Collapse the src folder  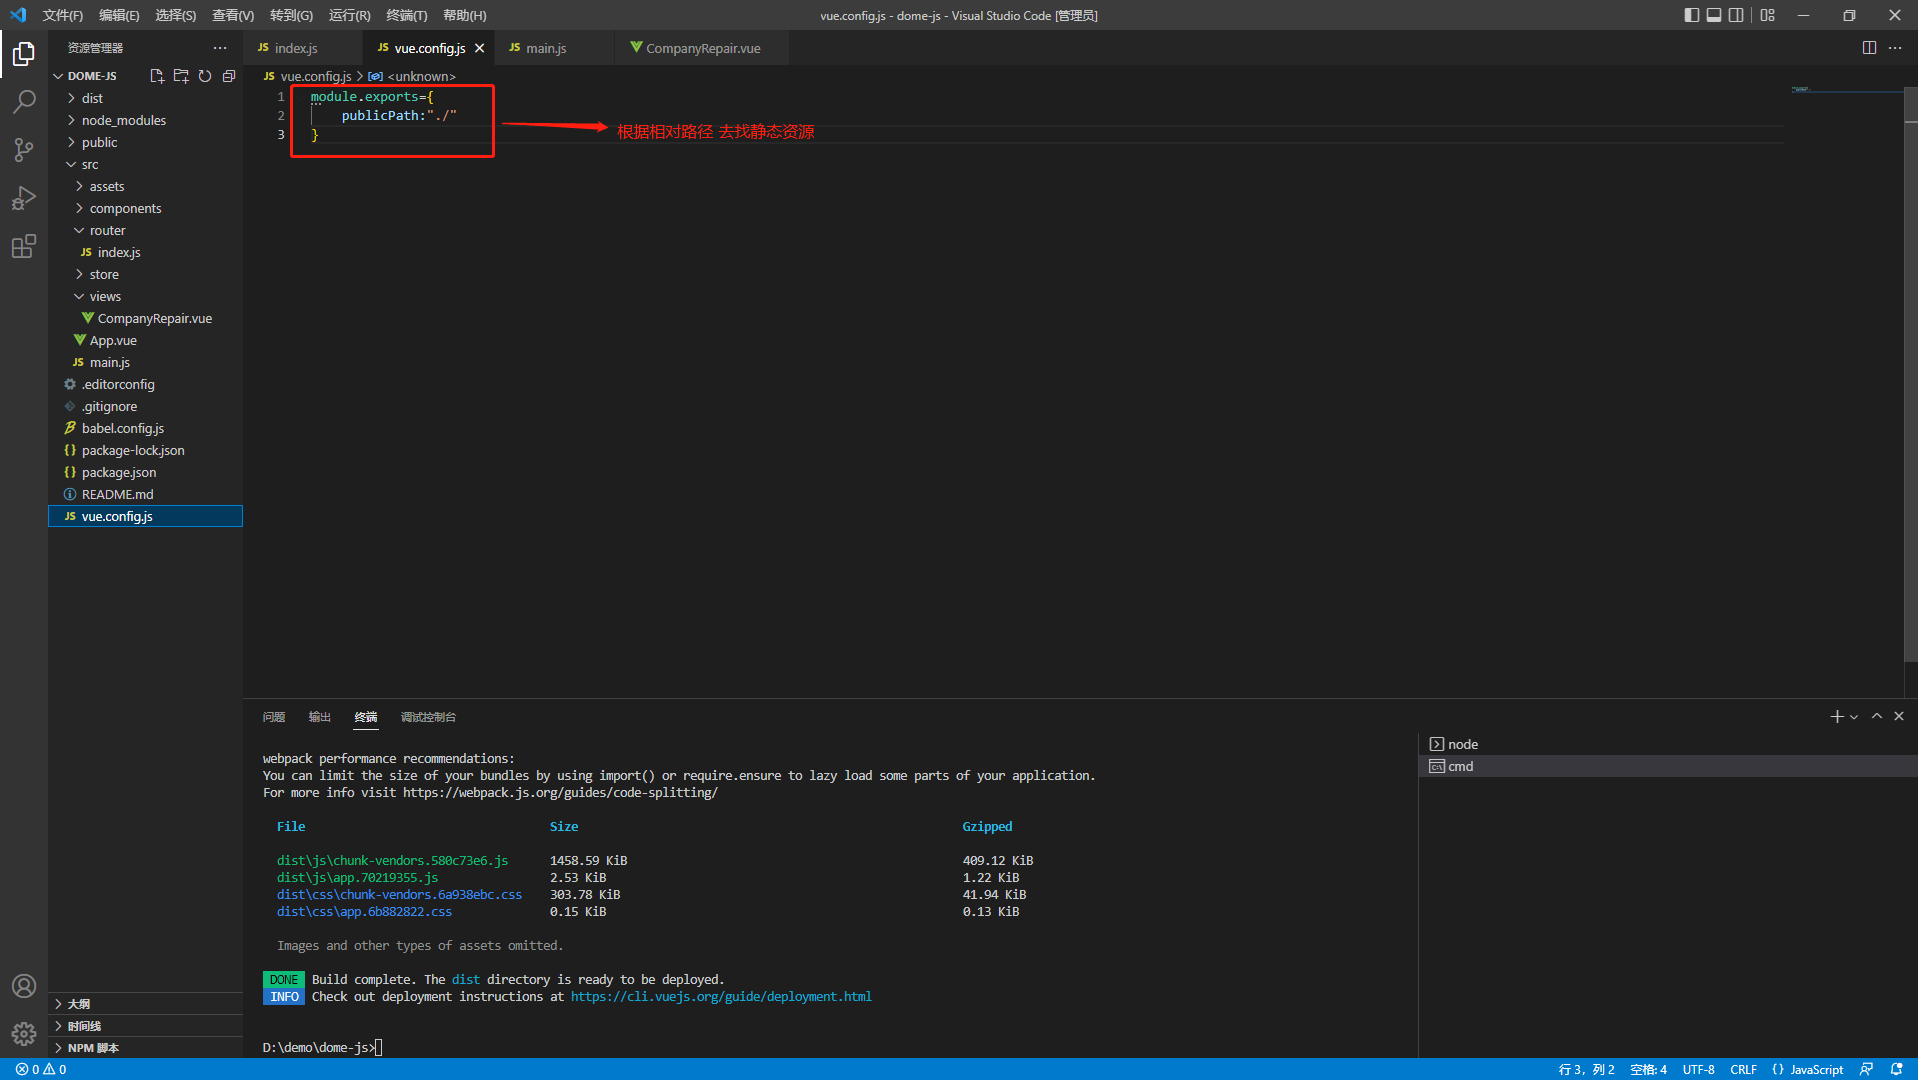(89, 164)
